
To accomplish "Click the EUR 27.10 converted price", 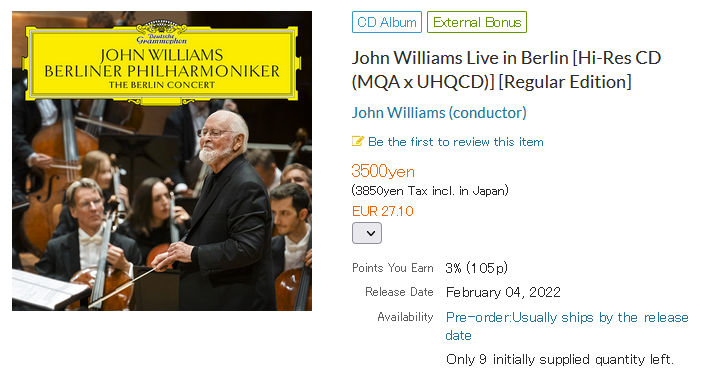I will click(x=383, y=211).
